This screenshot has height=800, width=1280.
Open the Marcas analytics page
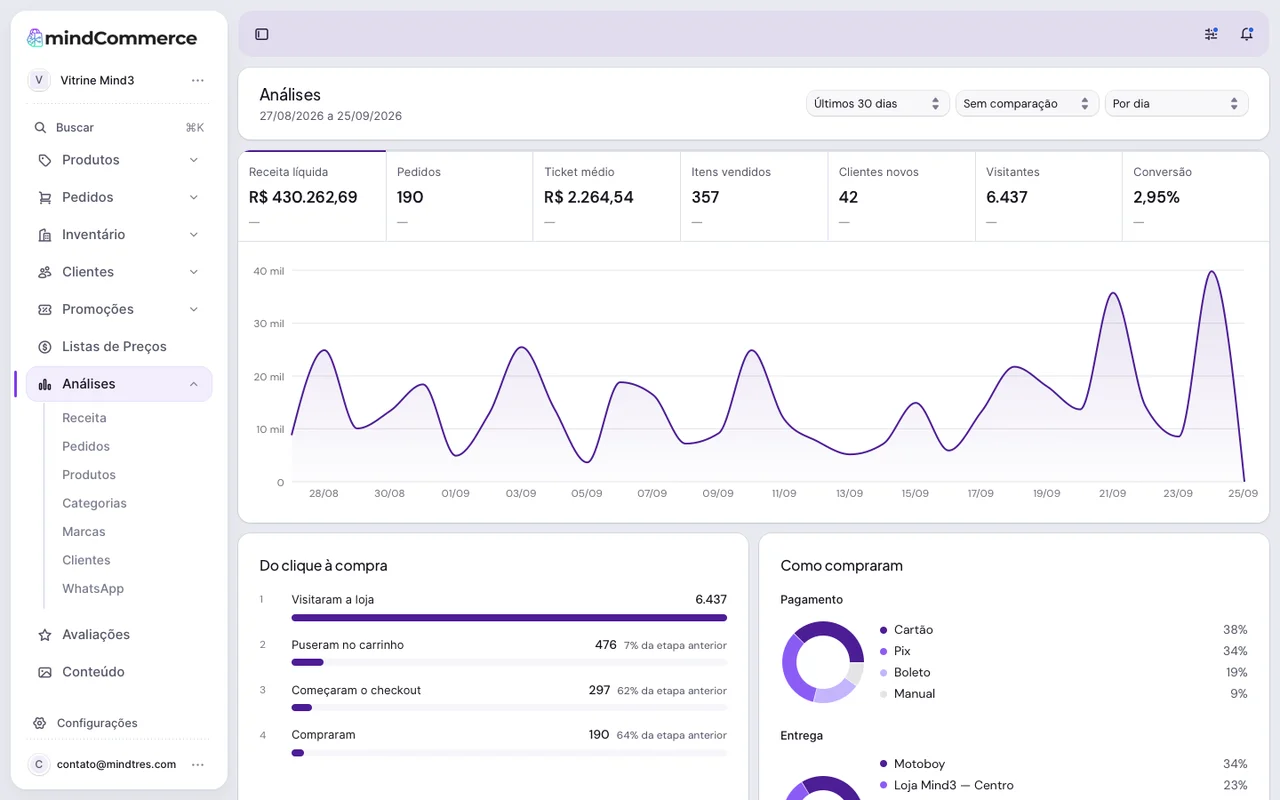point(84,532)
